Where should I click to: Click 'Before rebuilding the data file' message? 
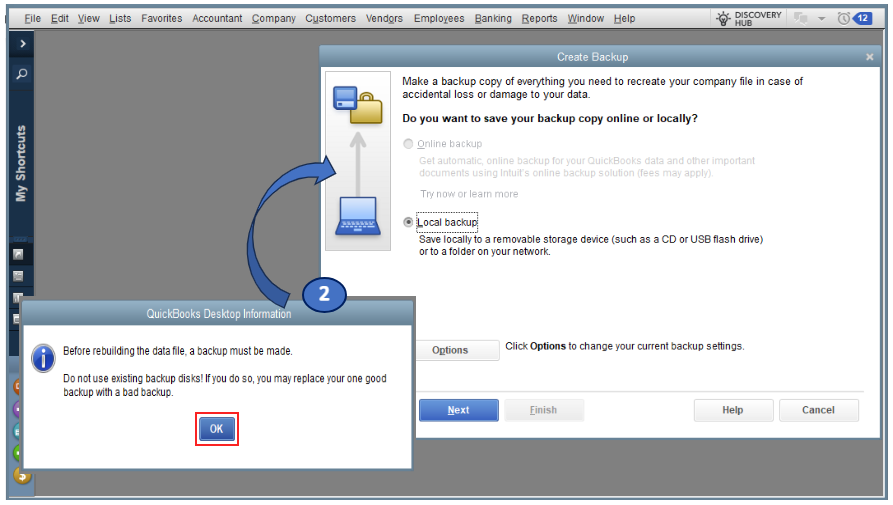coord(178,351)
